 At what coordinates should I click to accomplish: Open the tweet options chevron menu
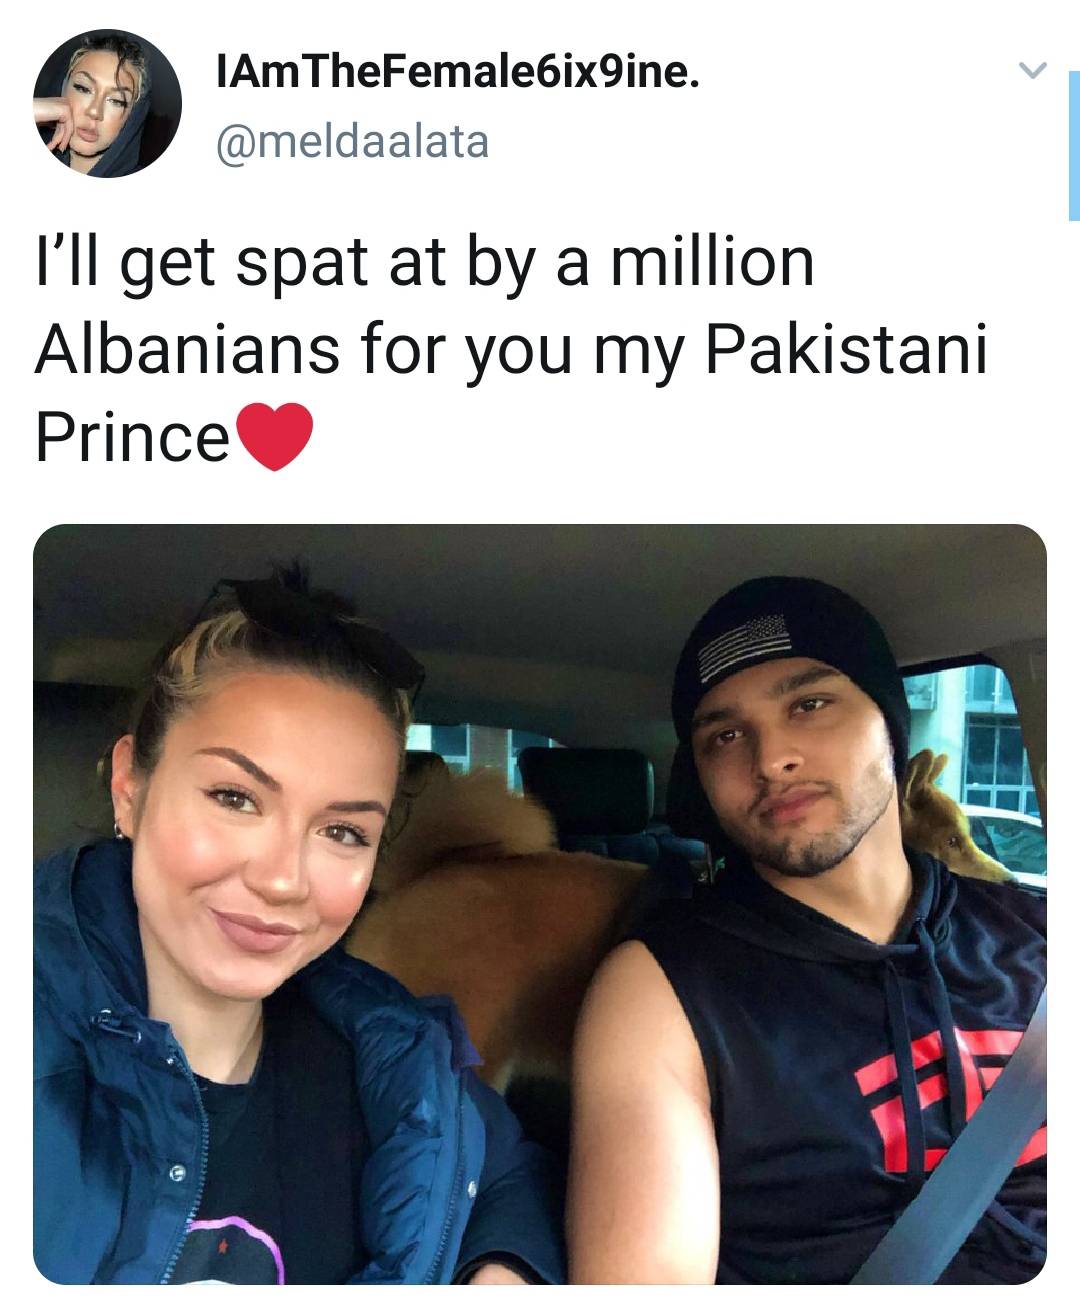(x=1031, y=71)
